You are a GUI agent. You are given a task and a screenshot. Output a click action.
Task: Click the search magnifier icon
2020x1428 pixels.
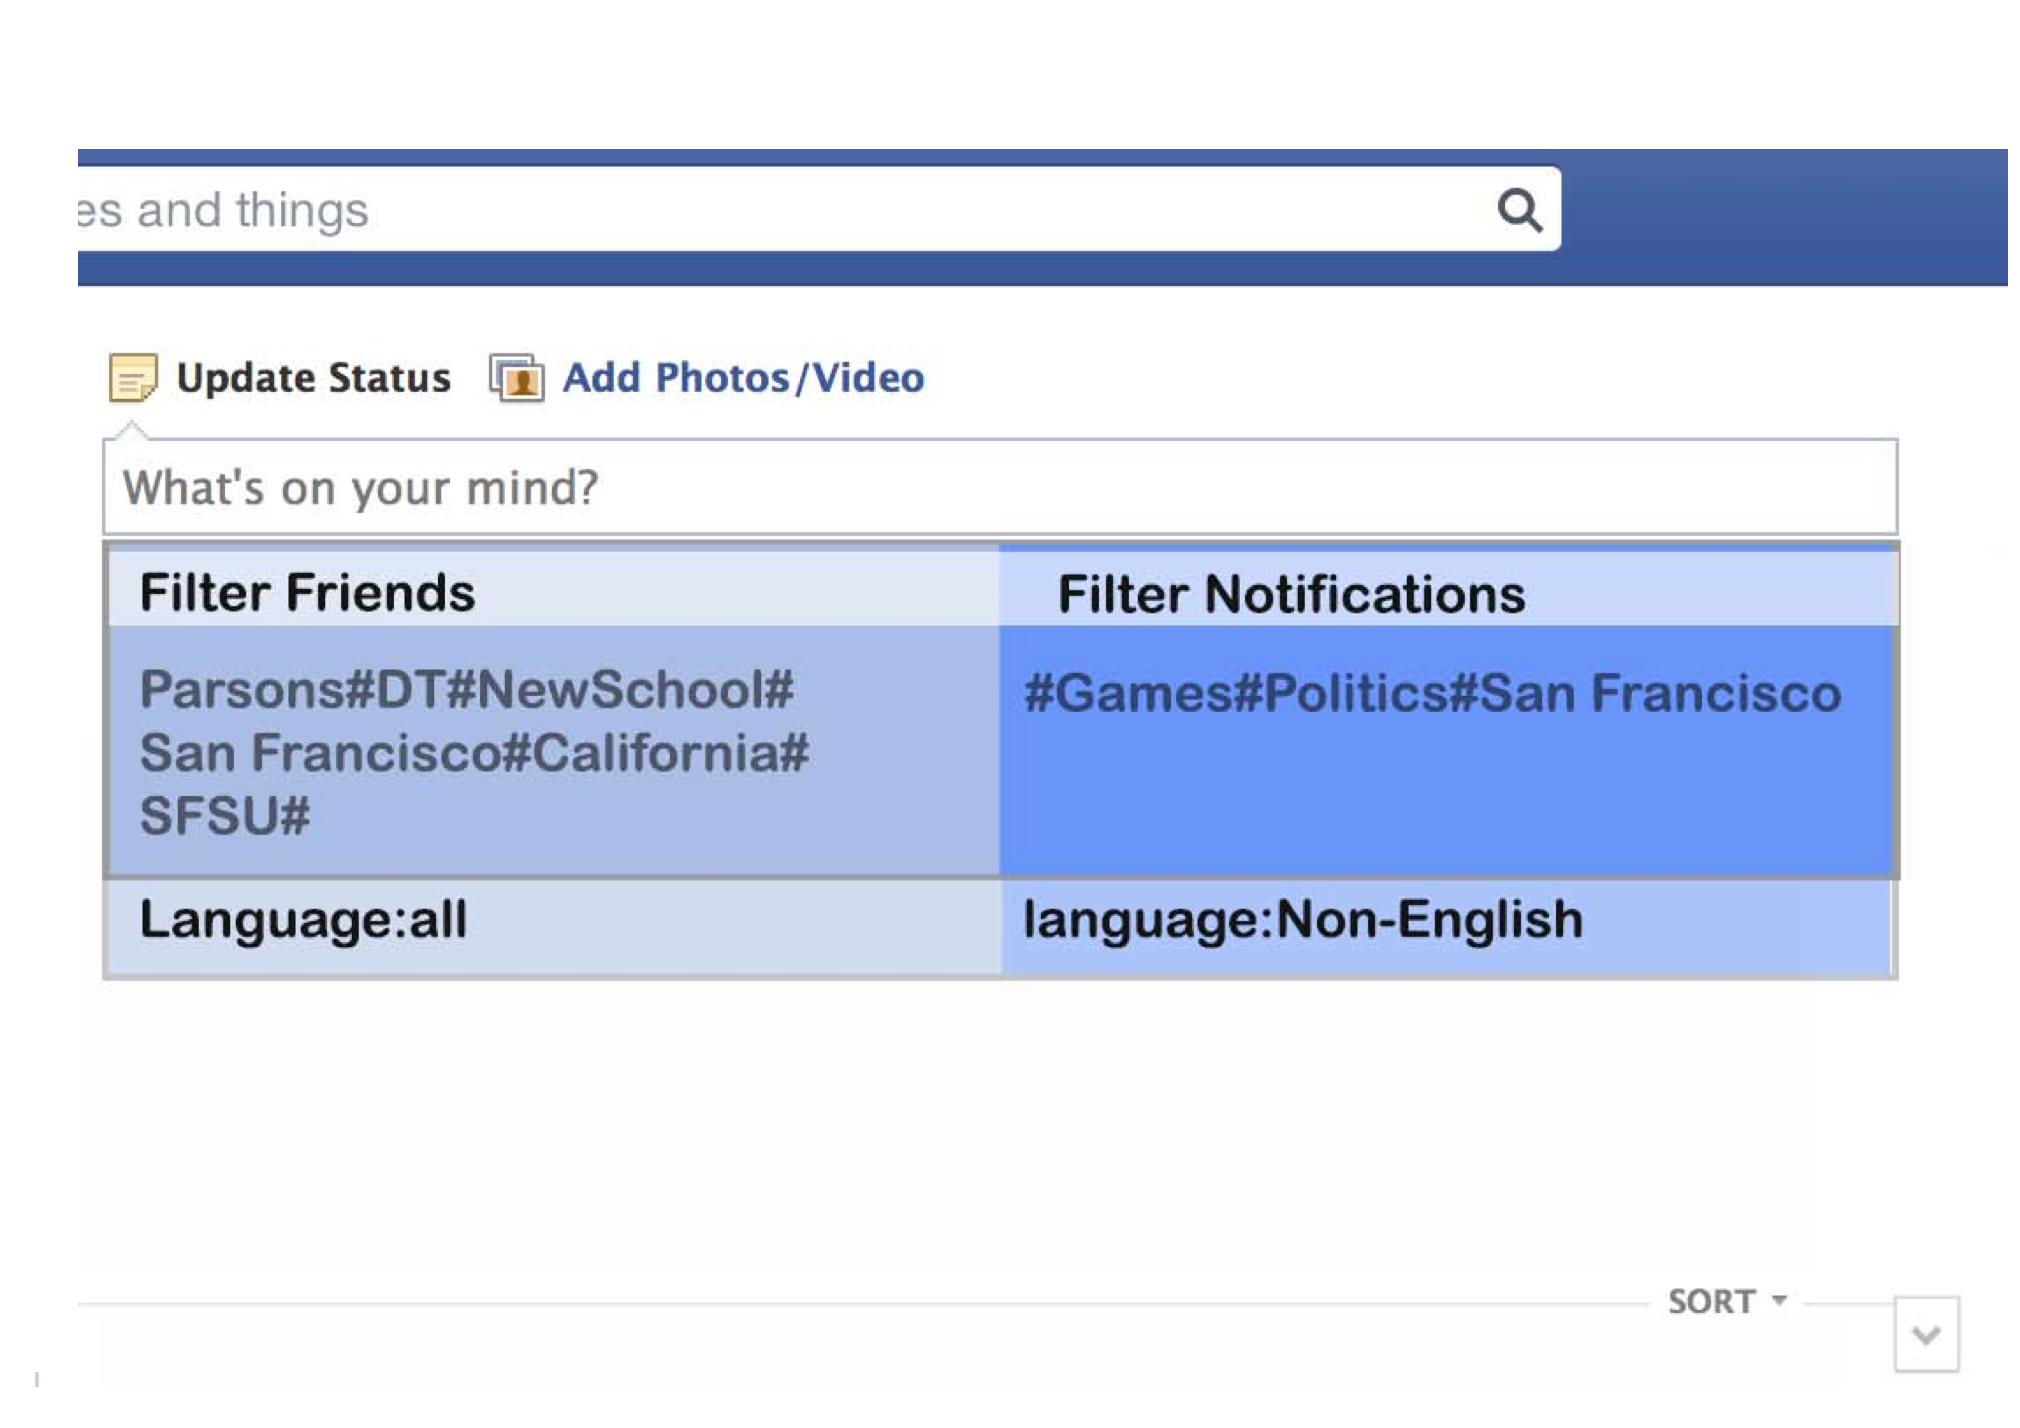(x=1519, y=210)
